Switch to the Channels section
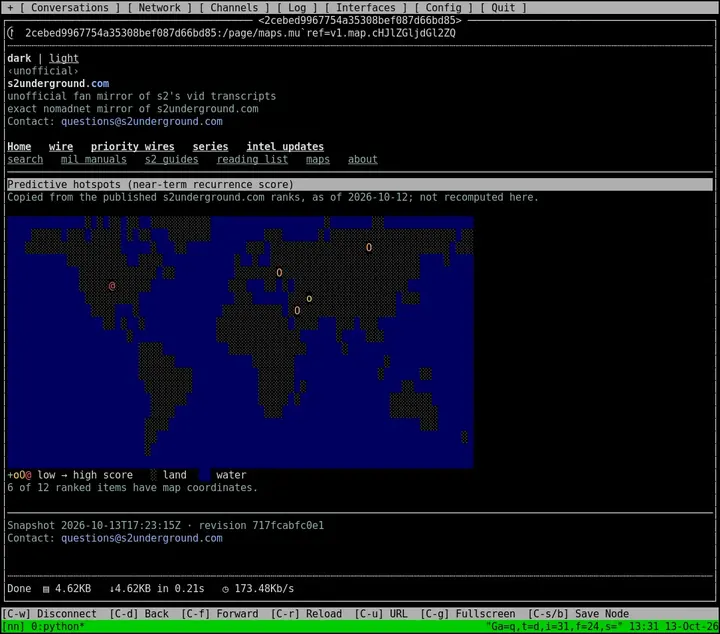Screen dimensions: 720x634 [x=234, y=7]
